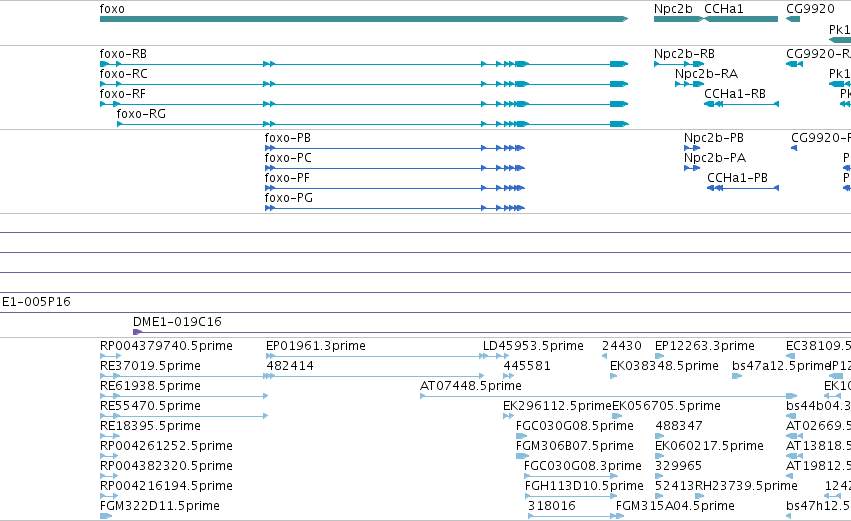Select the DME1-019C16 clone feature

coord(492,332)
